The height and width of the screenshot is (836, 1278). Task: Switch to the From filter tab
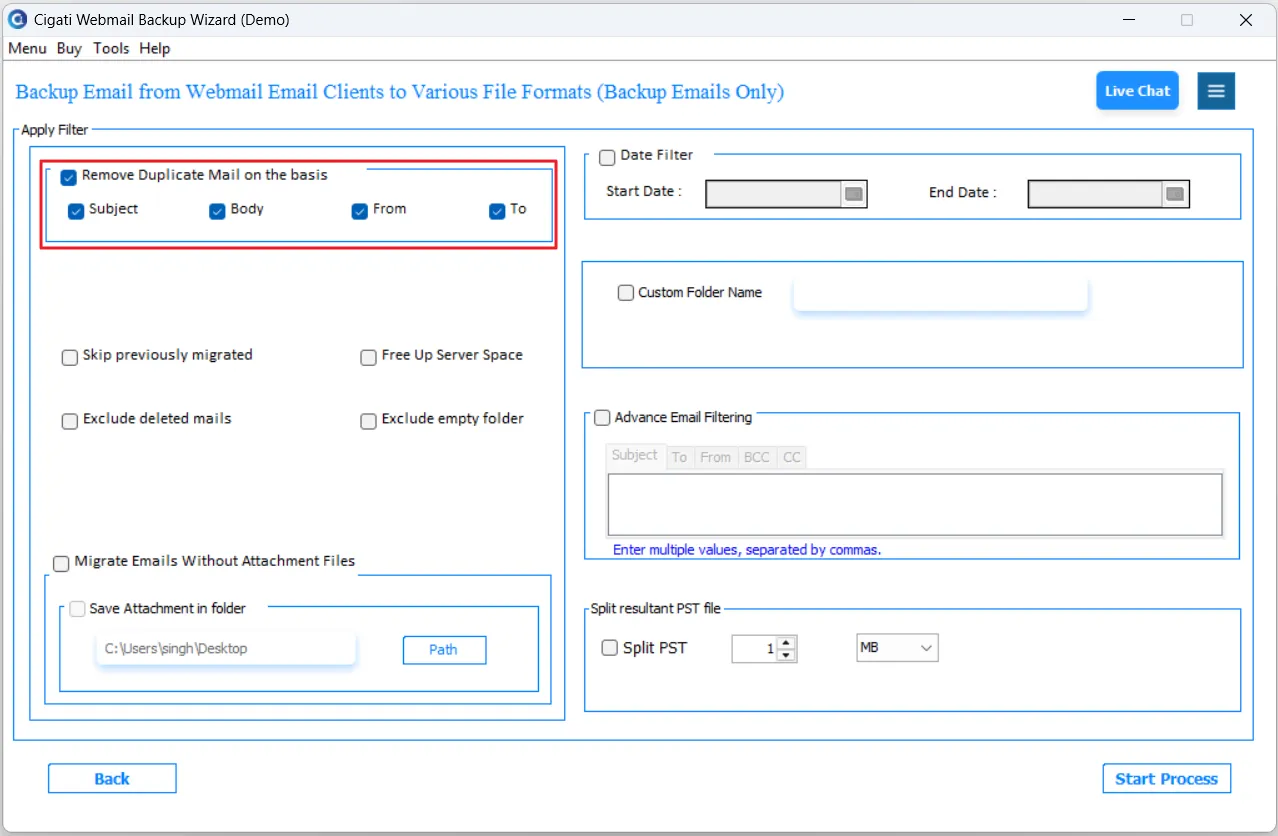coord(715,457)
